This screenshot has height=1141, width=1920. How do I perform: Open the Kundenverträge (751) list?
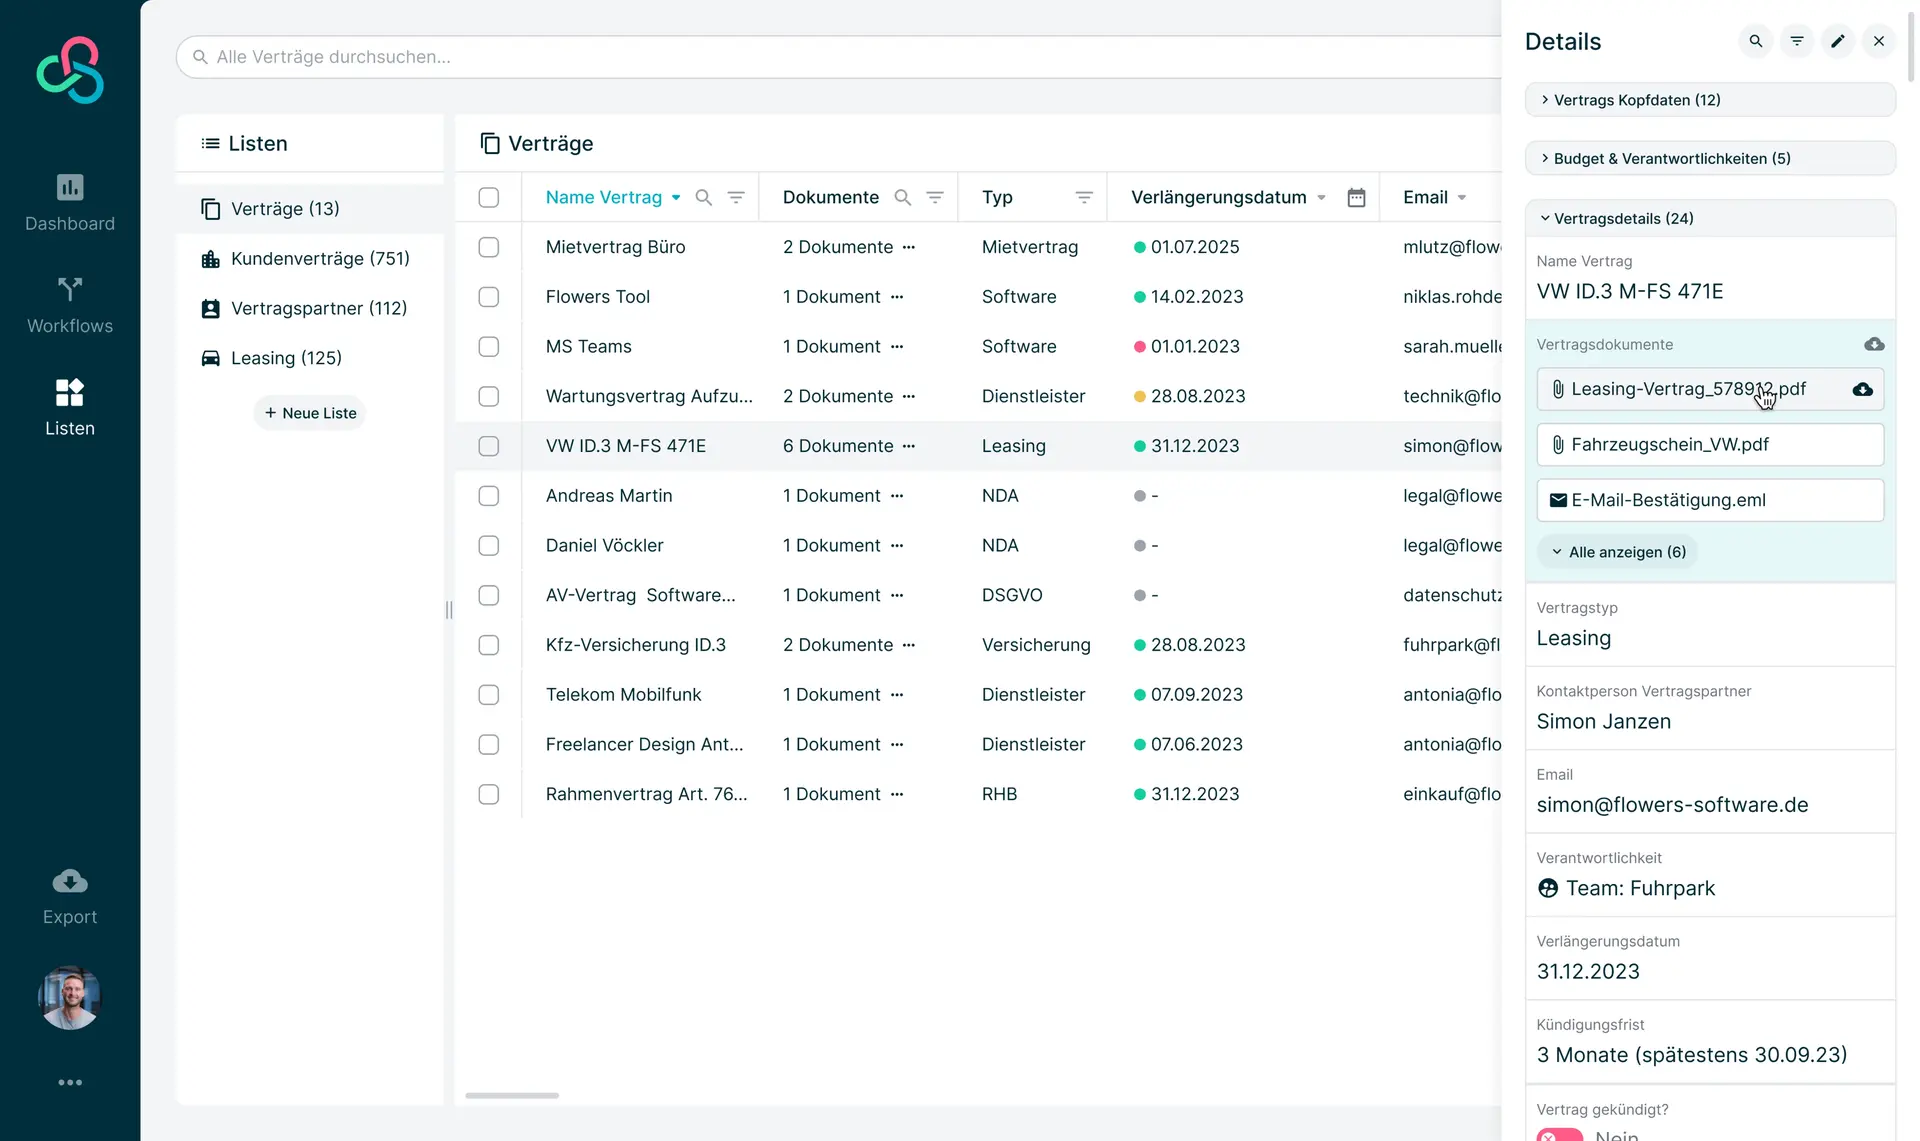tap(309, 259)
